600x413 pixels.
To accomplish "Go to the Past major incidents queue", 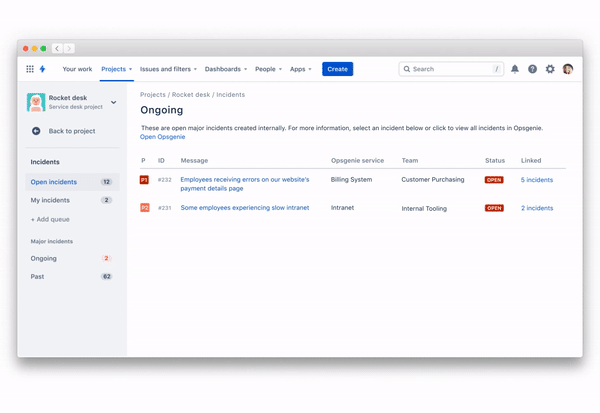I will tap(38, 276).
